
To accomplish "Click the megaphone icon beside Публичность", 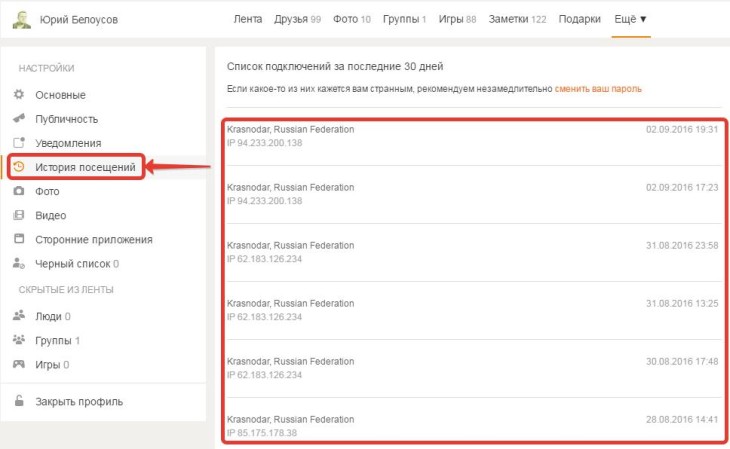I will click(x=19, y=118).
